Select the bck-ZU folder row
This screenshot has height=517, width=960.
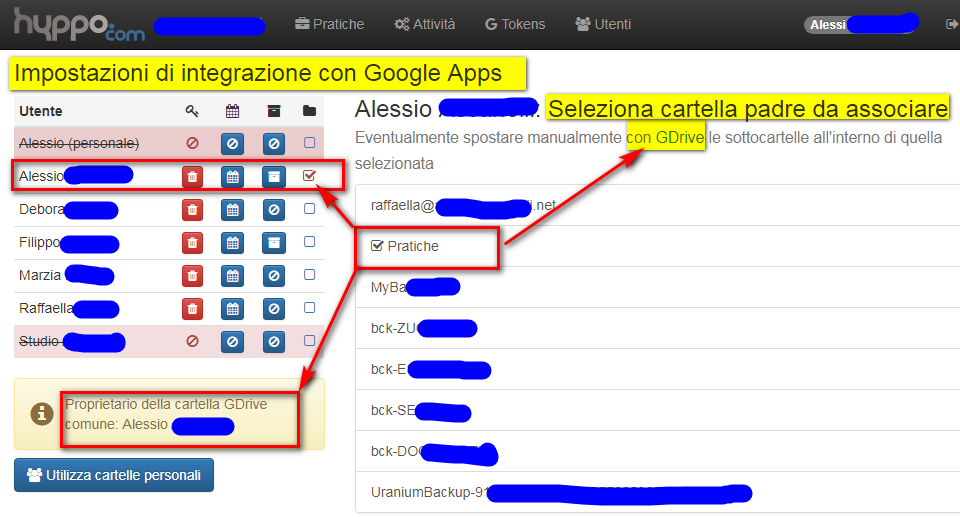pyautogui.click(x=658, y=328)
